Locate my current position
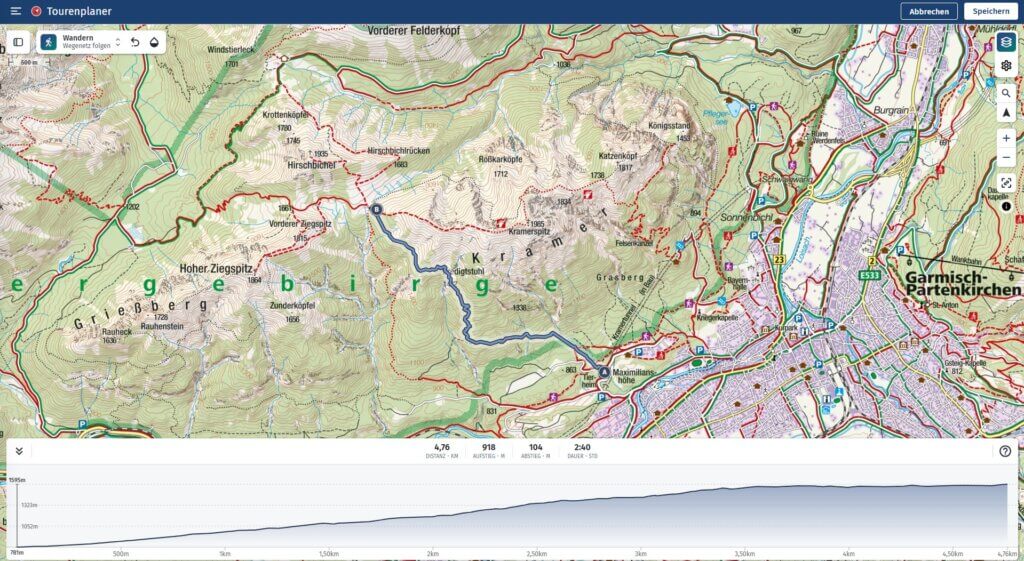Viewport: 1024px width, 561px height. [1006, 113]
